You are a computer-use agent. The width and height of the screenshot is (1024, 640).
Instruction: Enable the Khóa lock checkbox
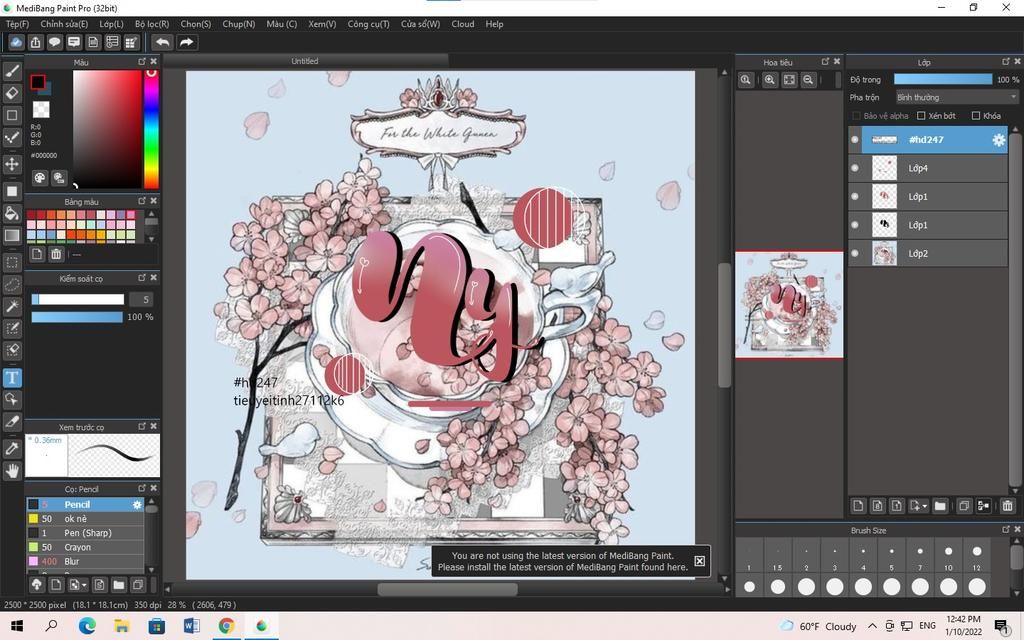click(976, 116)
